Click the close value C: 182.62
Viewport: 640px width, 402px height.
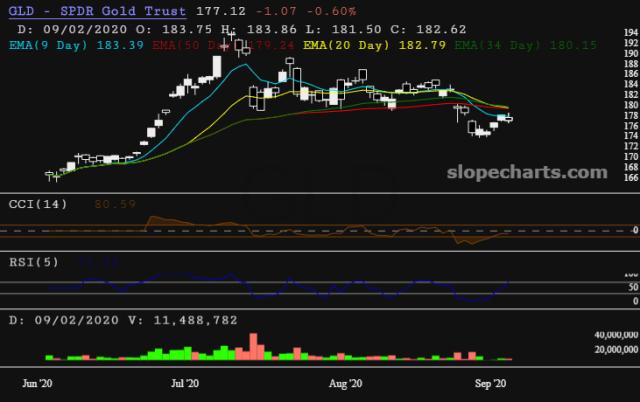tap(428, 29)
